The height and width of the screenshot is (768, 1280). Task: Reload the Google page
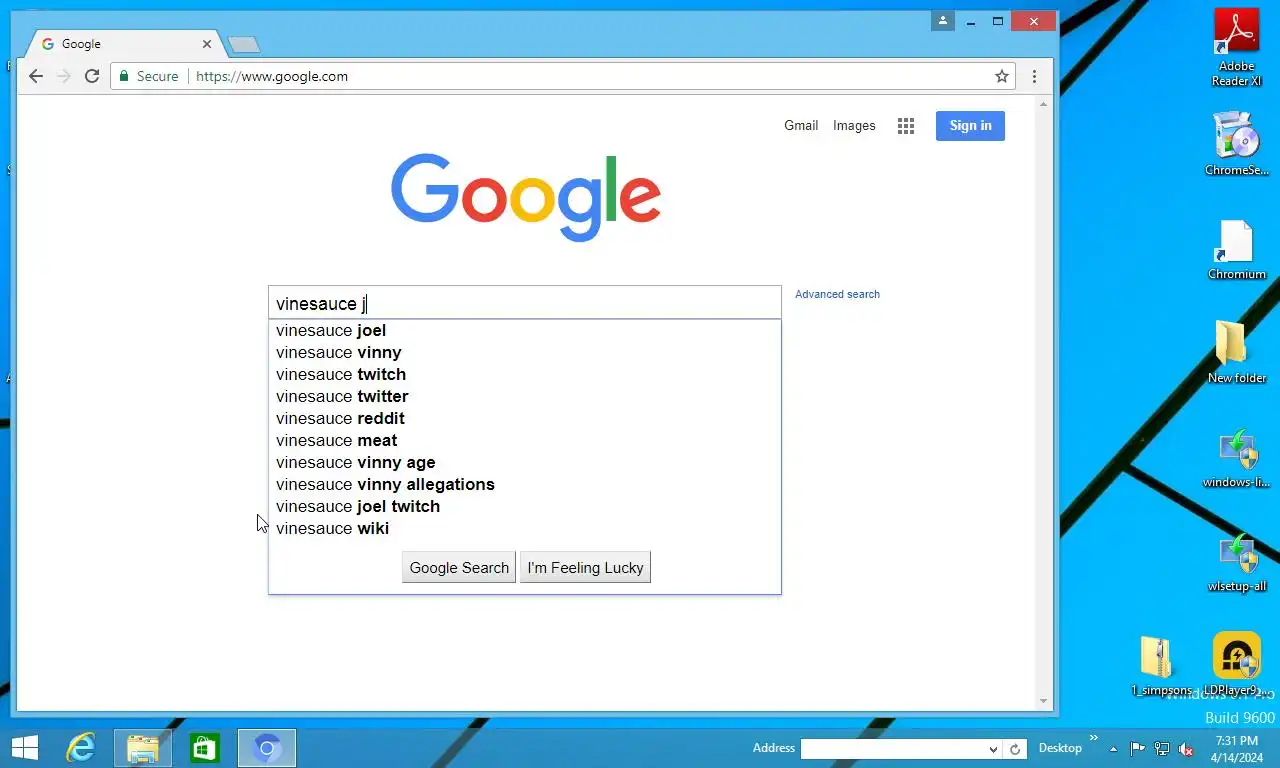coord(92,76)
